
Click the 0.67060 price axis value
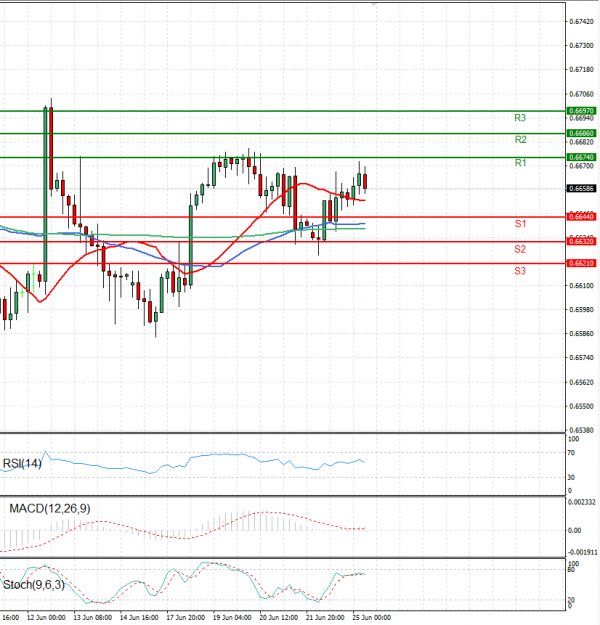click(582, 94)
